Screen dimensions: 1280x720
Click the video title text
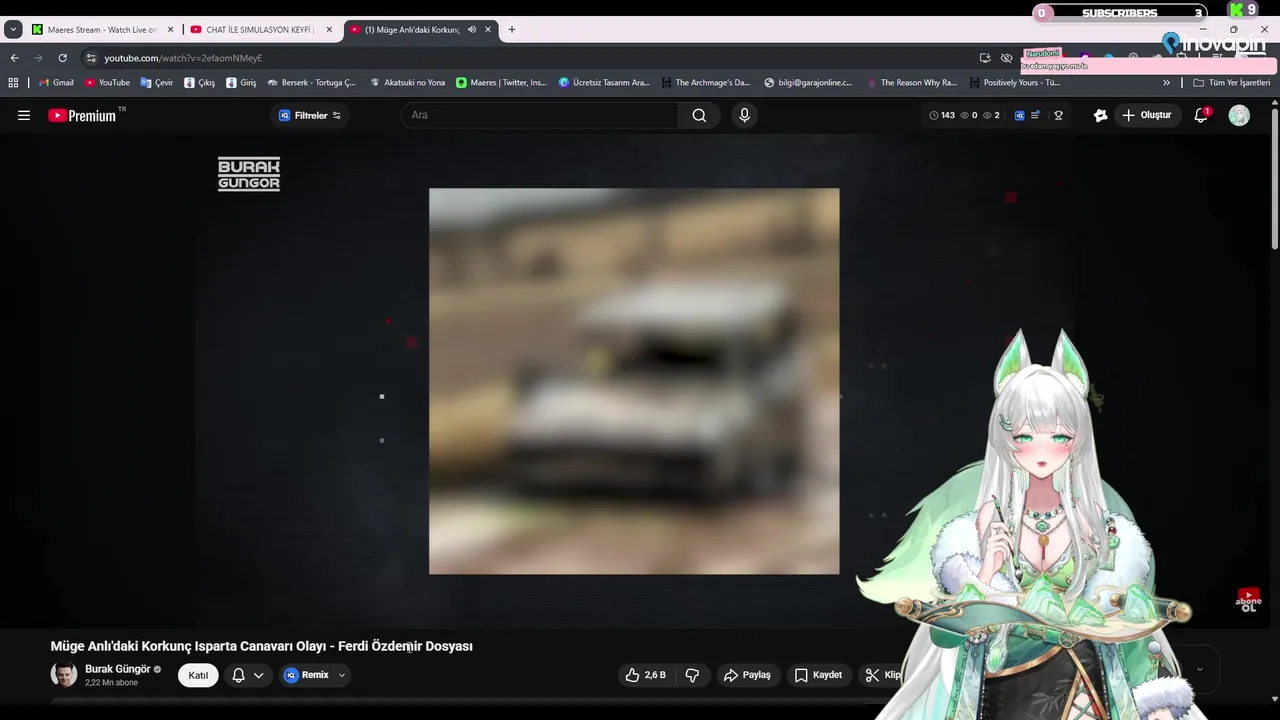[262, 646]
